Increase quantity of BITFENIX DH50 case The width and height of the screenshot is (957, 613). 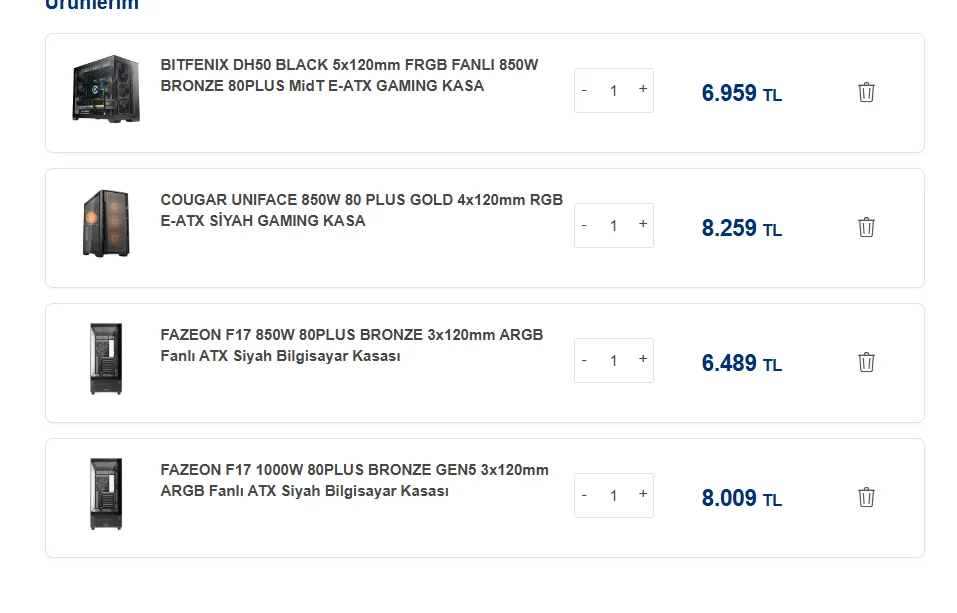pos(643,90)
